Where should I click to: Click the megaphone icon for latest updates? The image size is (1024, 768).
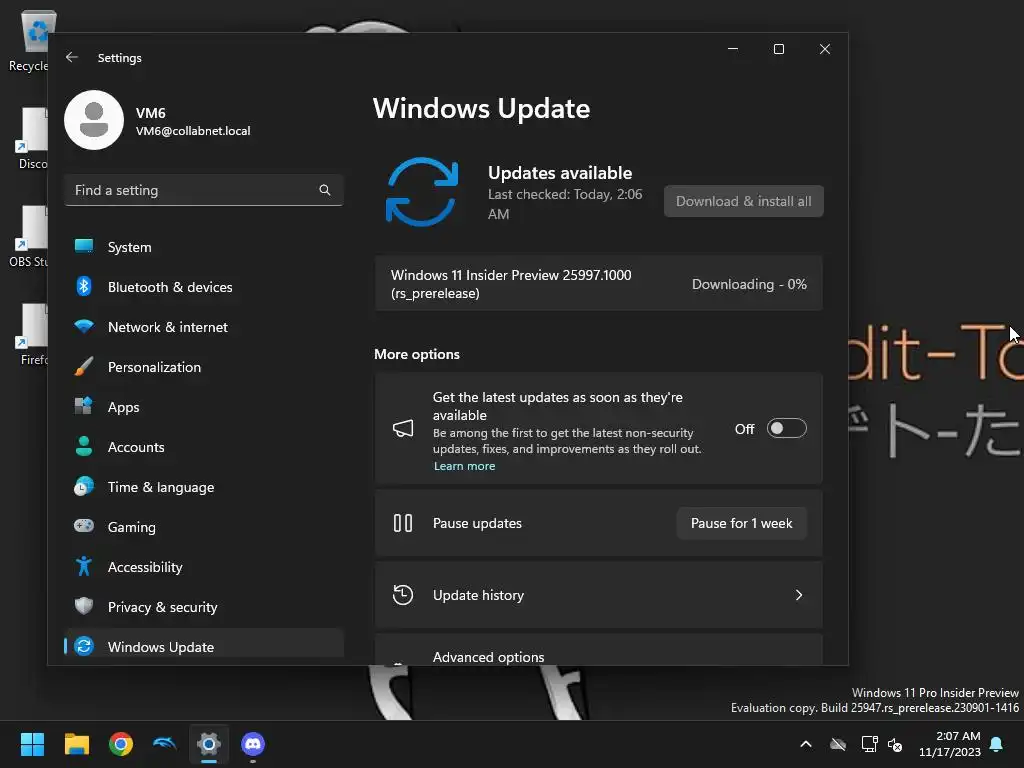click(x=403, y=428)
